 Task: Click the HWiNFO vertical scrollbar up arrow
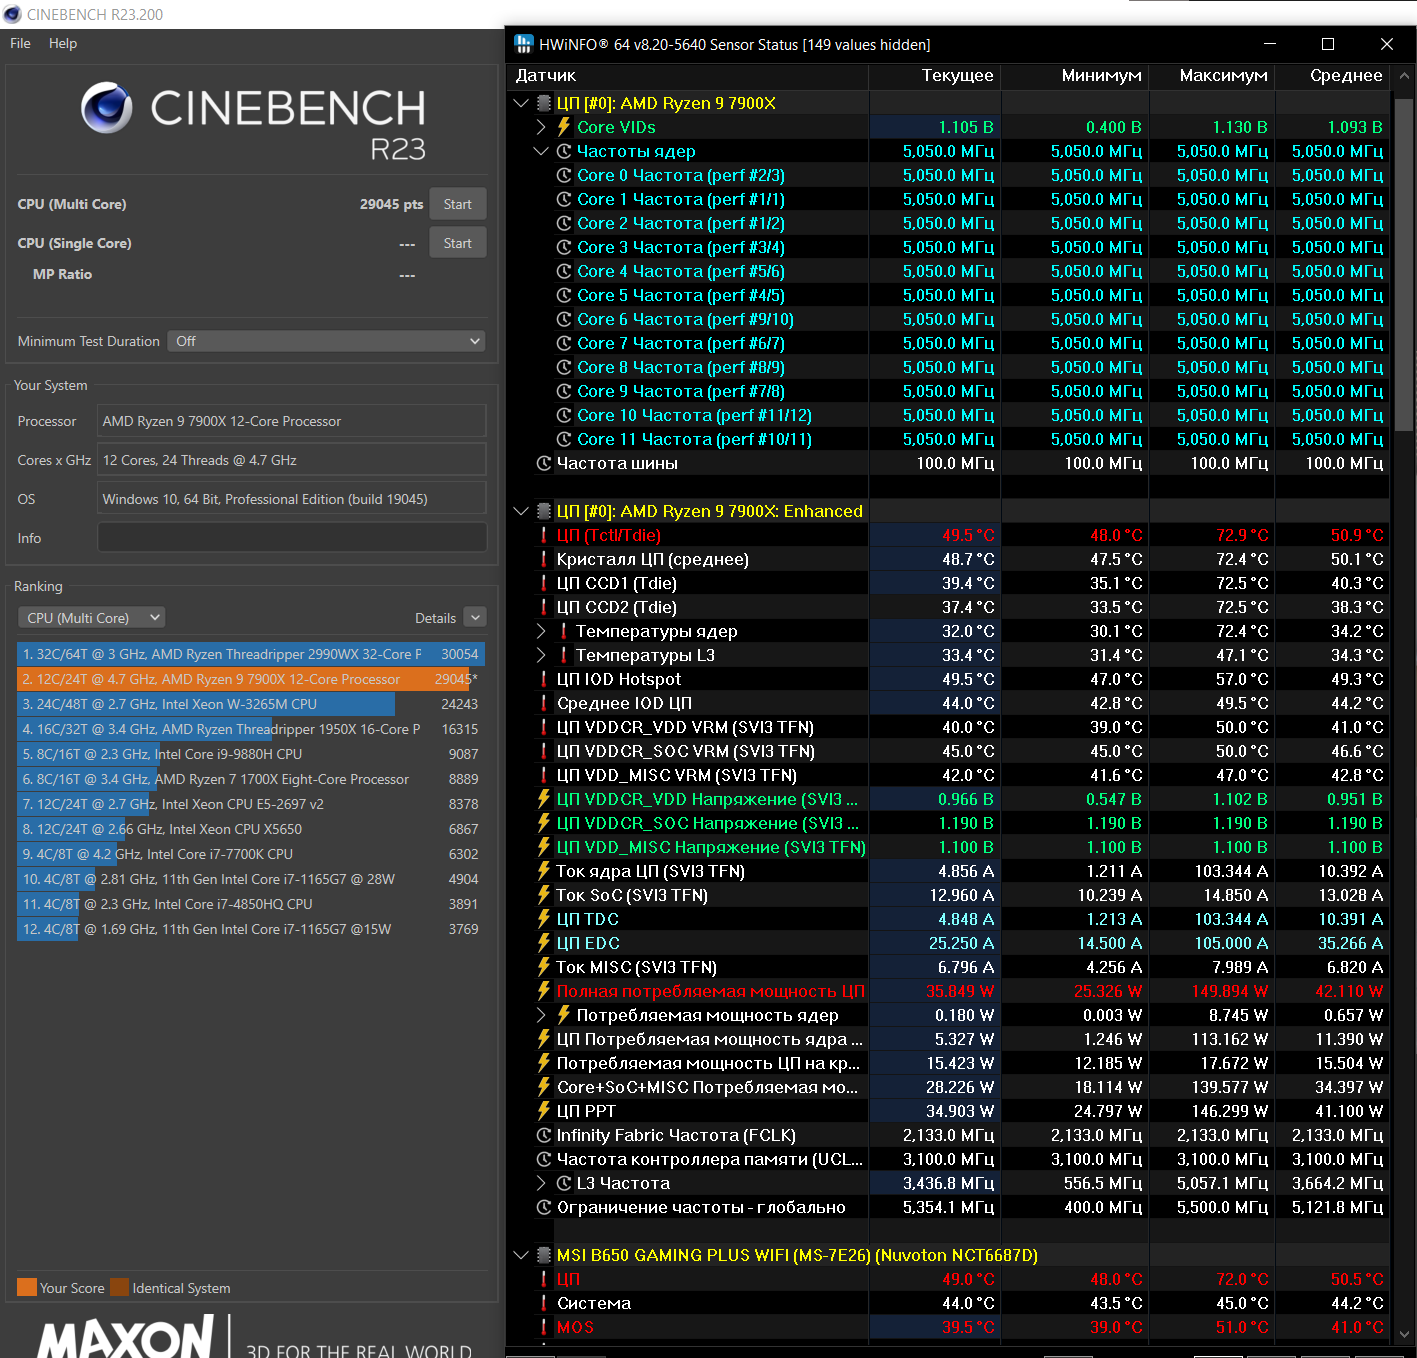[1404, 76]
